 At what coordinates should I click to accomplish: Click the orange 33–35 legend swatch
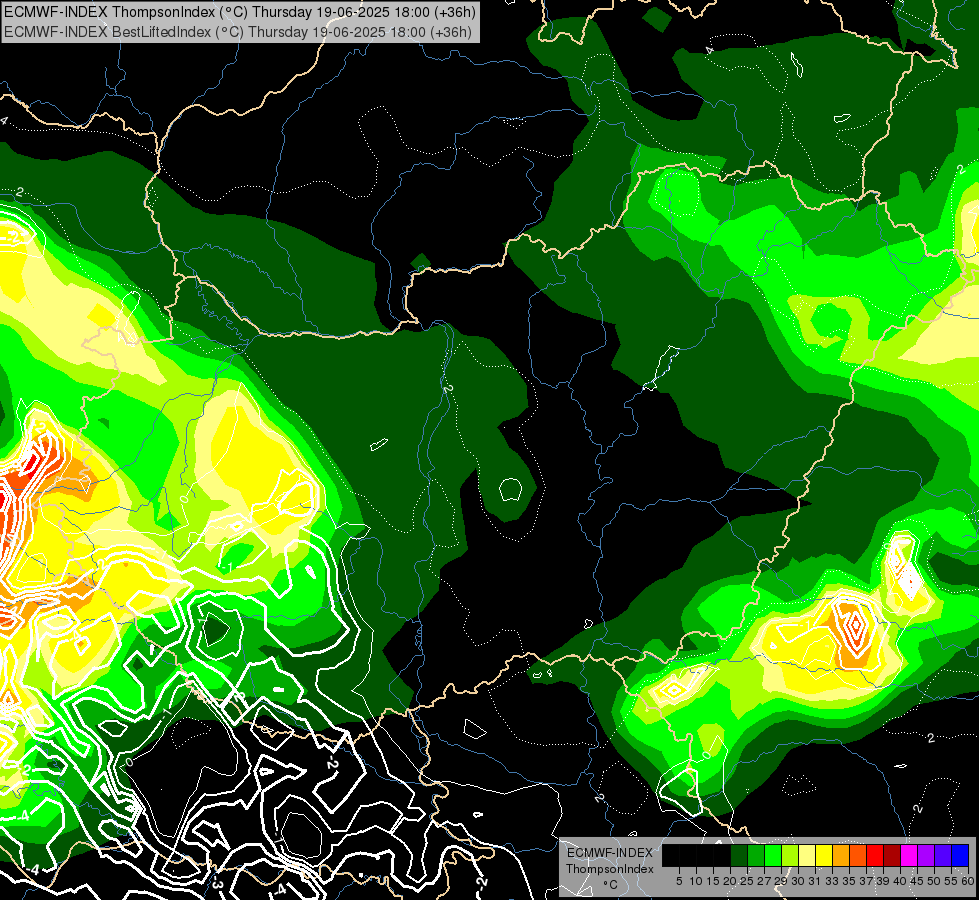(x=841, y=855)
